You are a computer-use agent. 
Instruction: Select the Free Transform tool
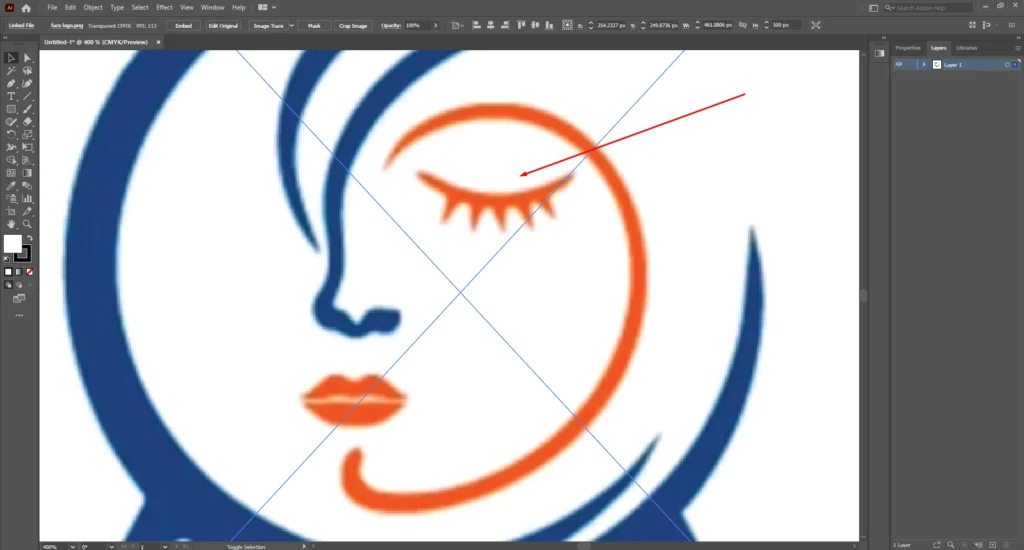(x=27, y=148)
